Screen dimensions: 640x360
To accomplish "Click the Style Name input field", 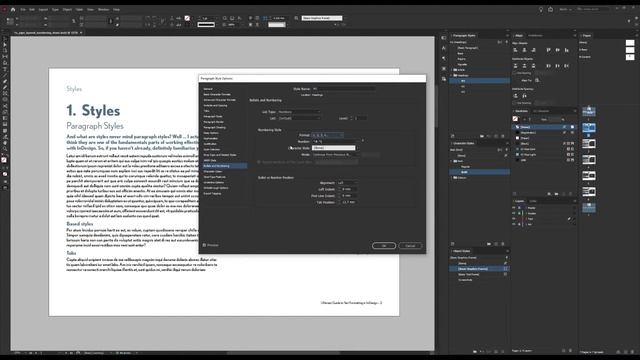I will coord(344,89).
